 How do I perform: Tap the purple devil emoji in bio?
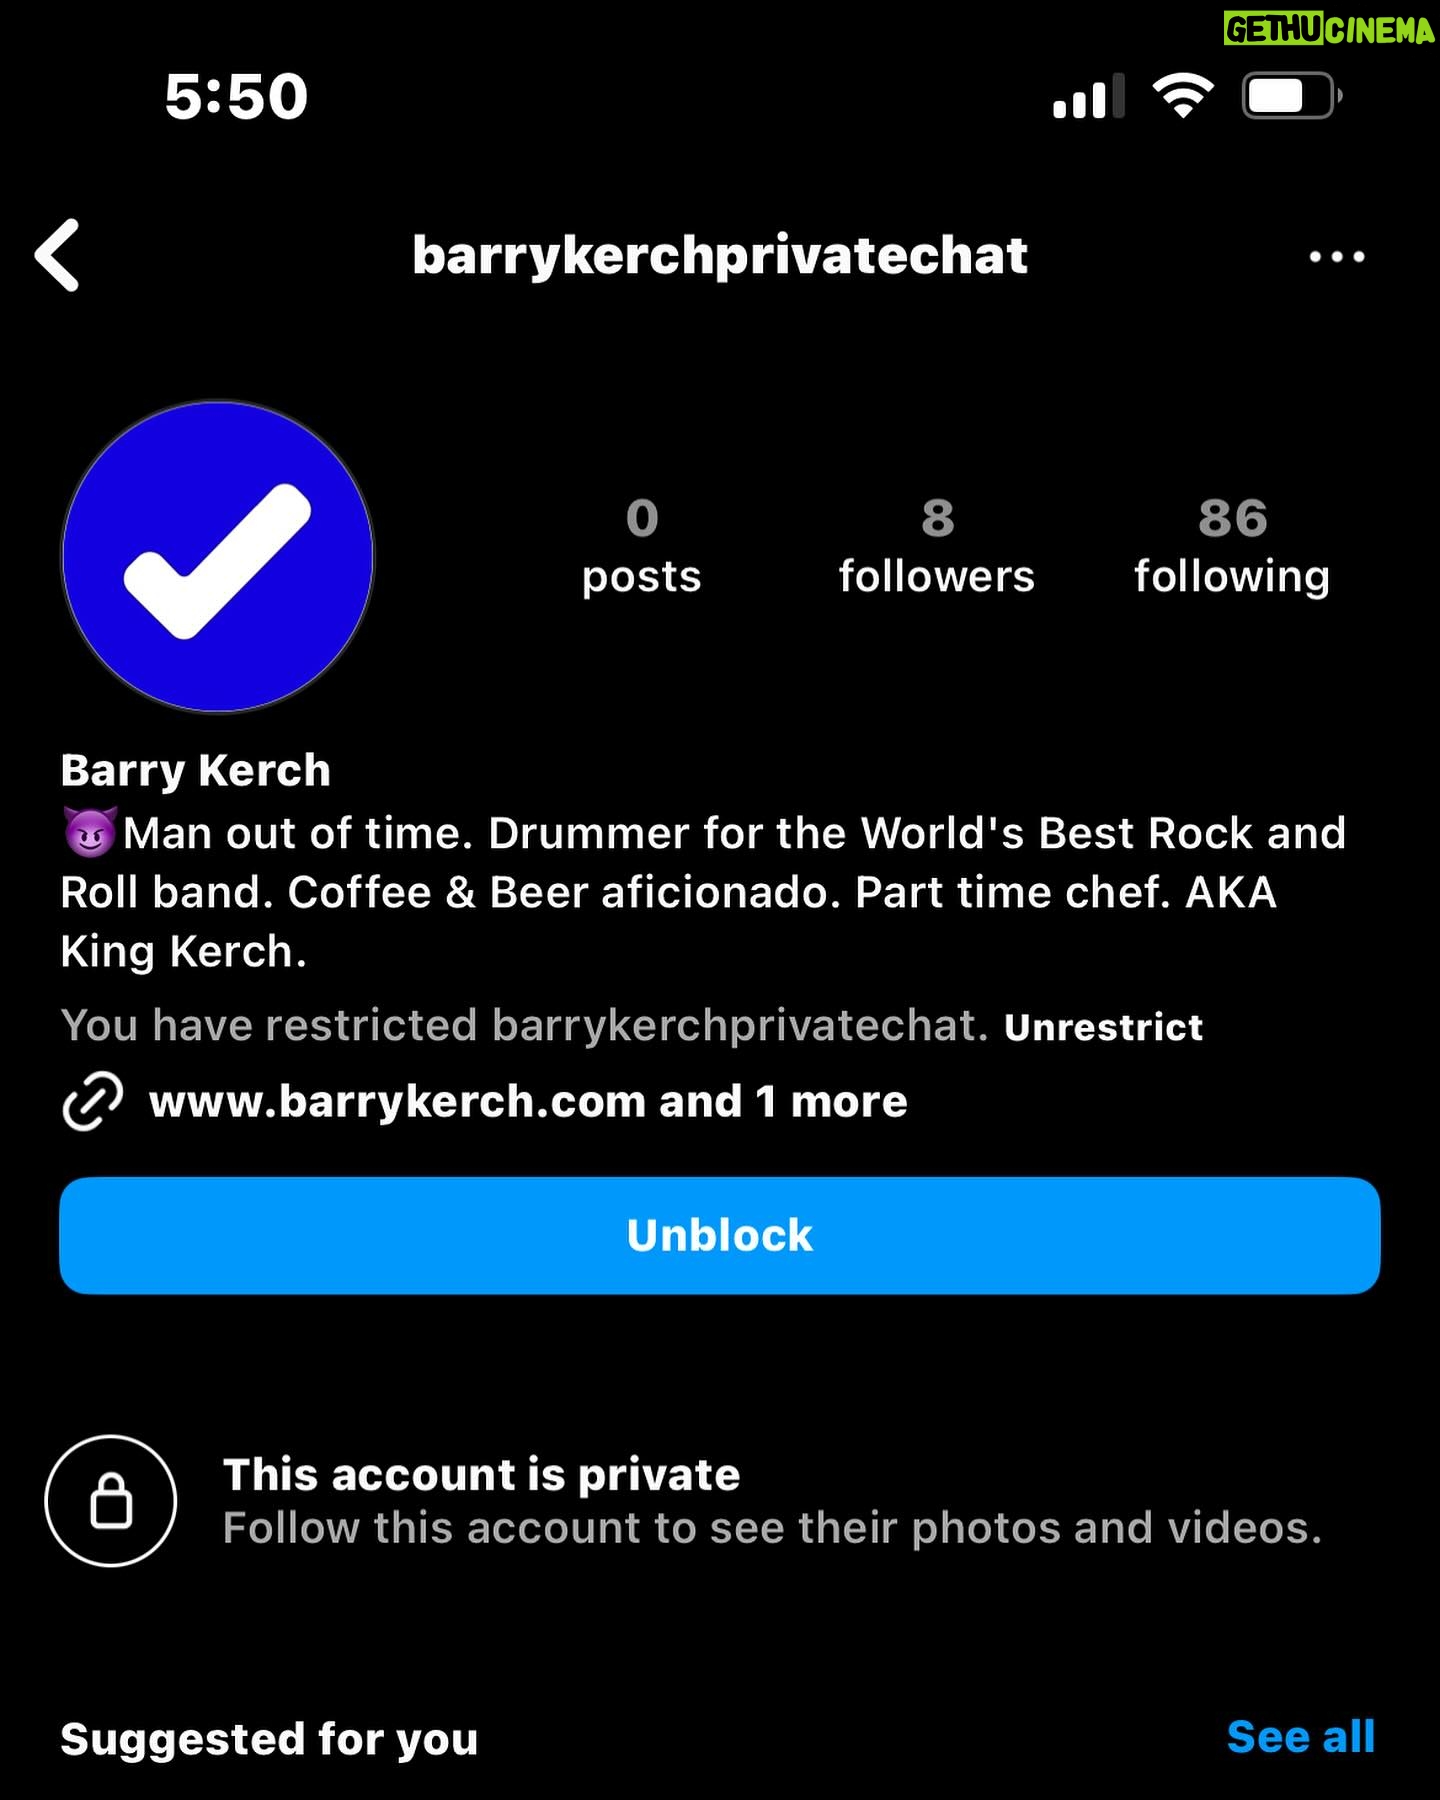90,832
